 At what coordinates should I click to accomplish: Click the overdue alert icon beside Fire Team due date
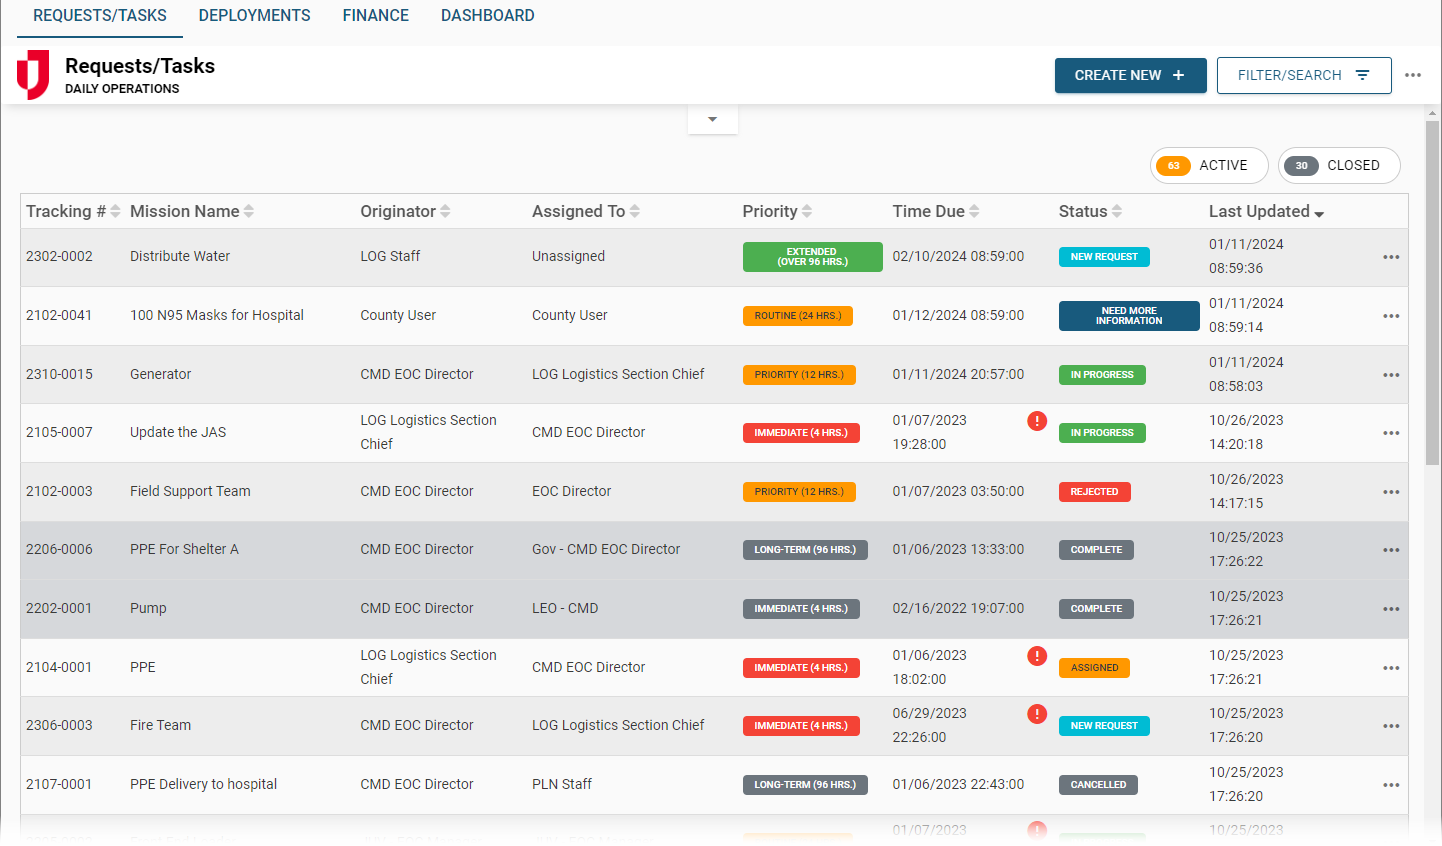pyautogui.click(x=1037, y=714)
